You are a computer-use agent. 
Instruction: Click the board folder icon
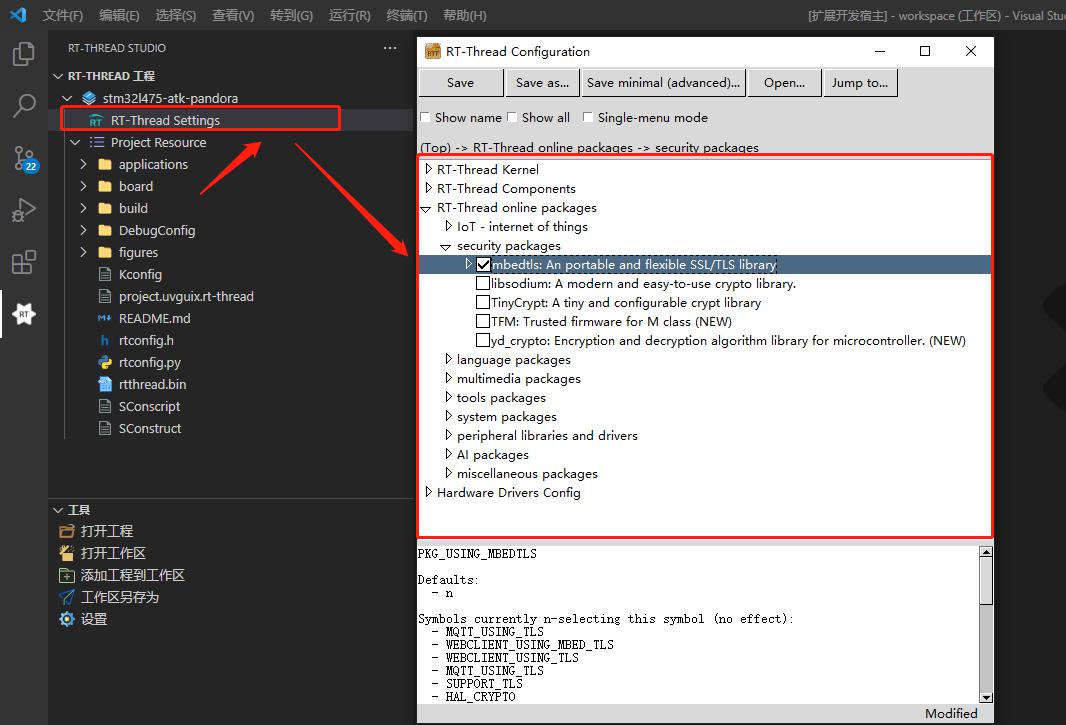tap(105, 186)
